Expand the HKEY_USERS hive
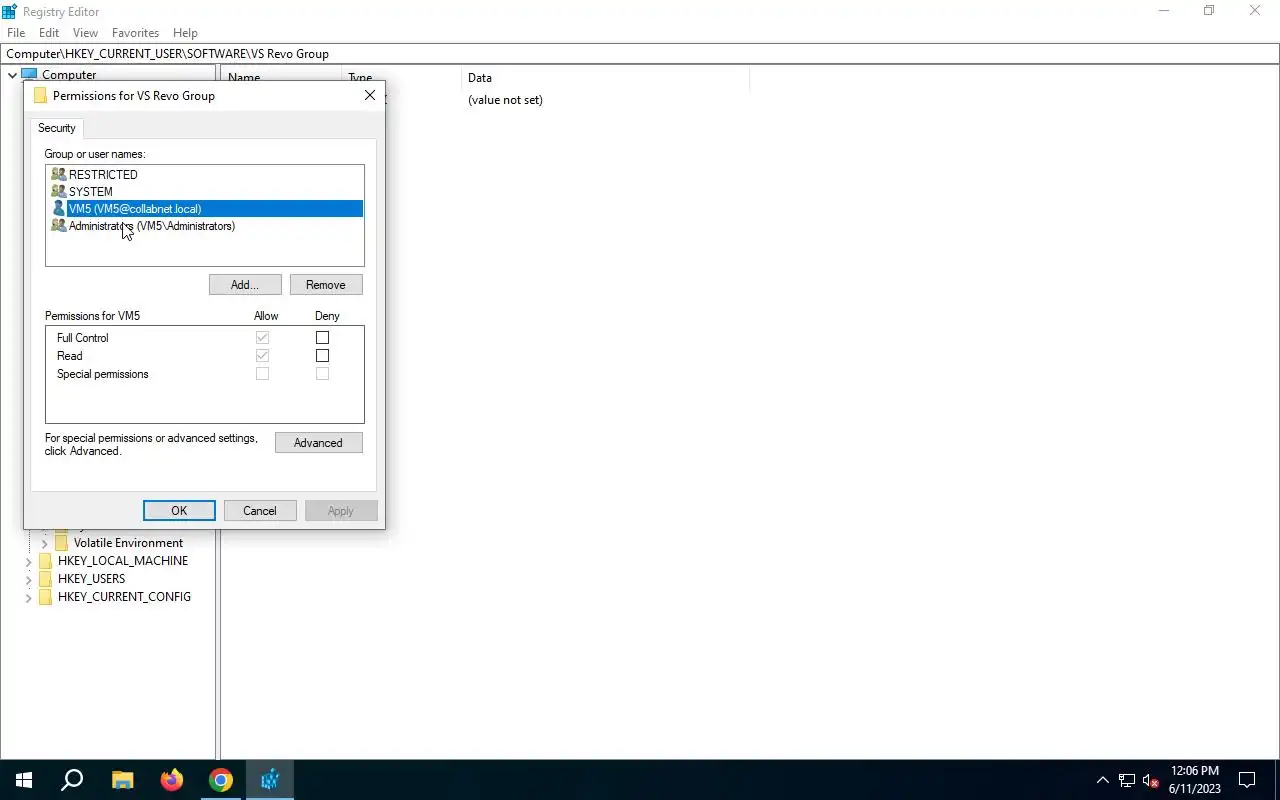 28,579
